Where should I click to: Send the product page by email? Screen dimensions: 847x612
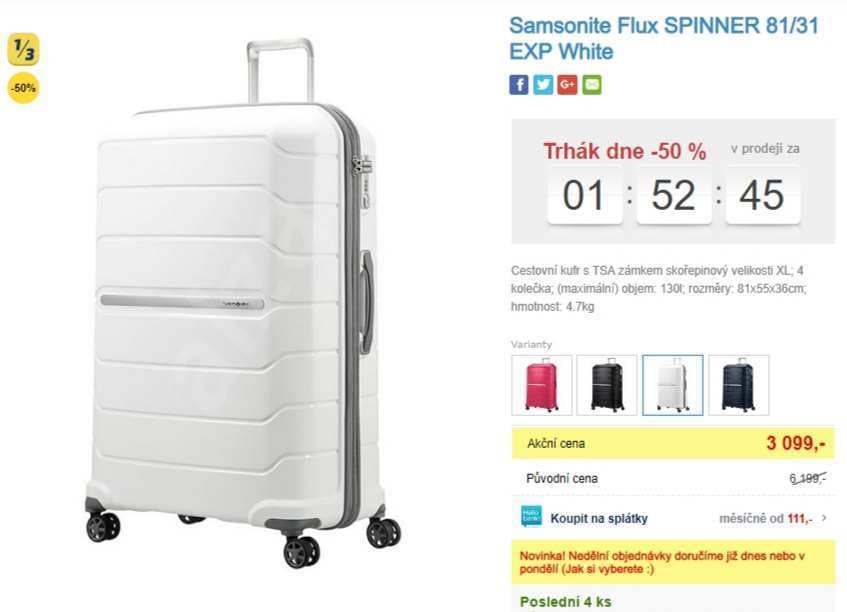[x=591, y=84]
